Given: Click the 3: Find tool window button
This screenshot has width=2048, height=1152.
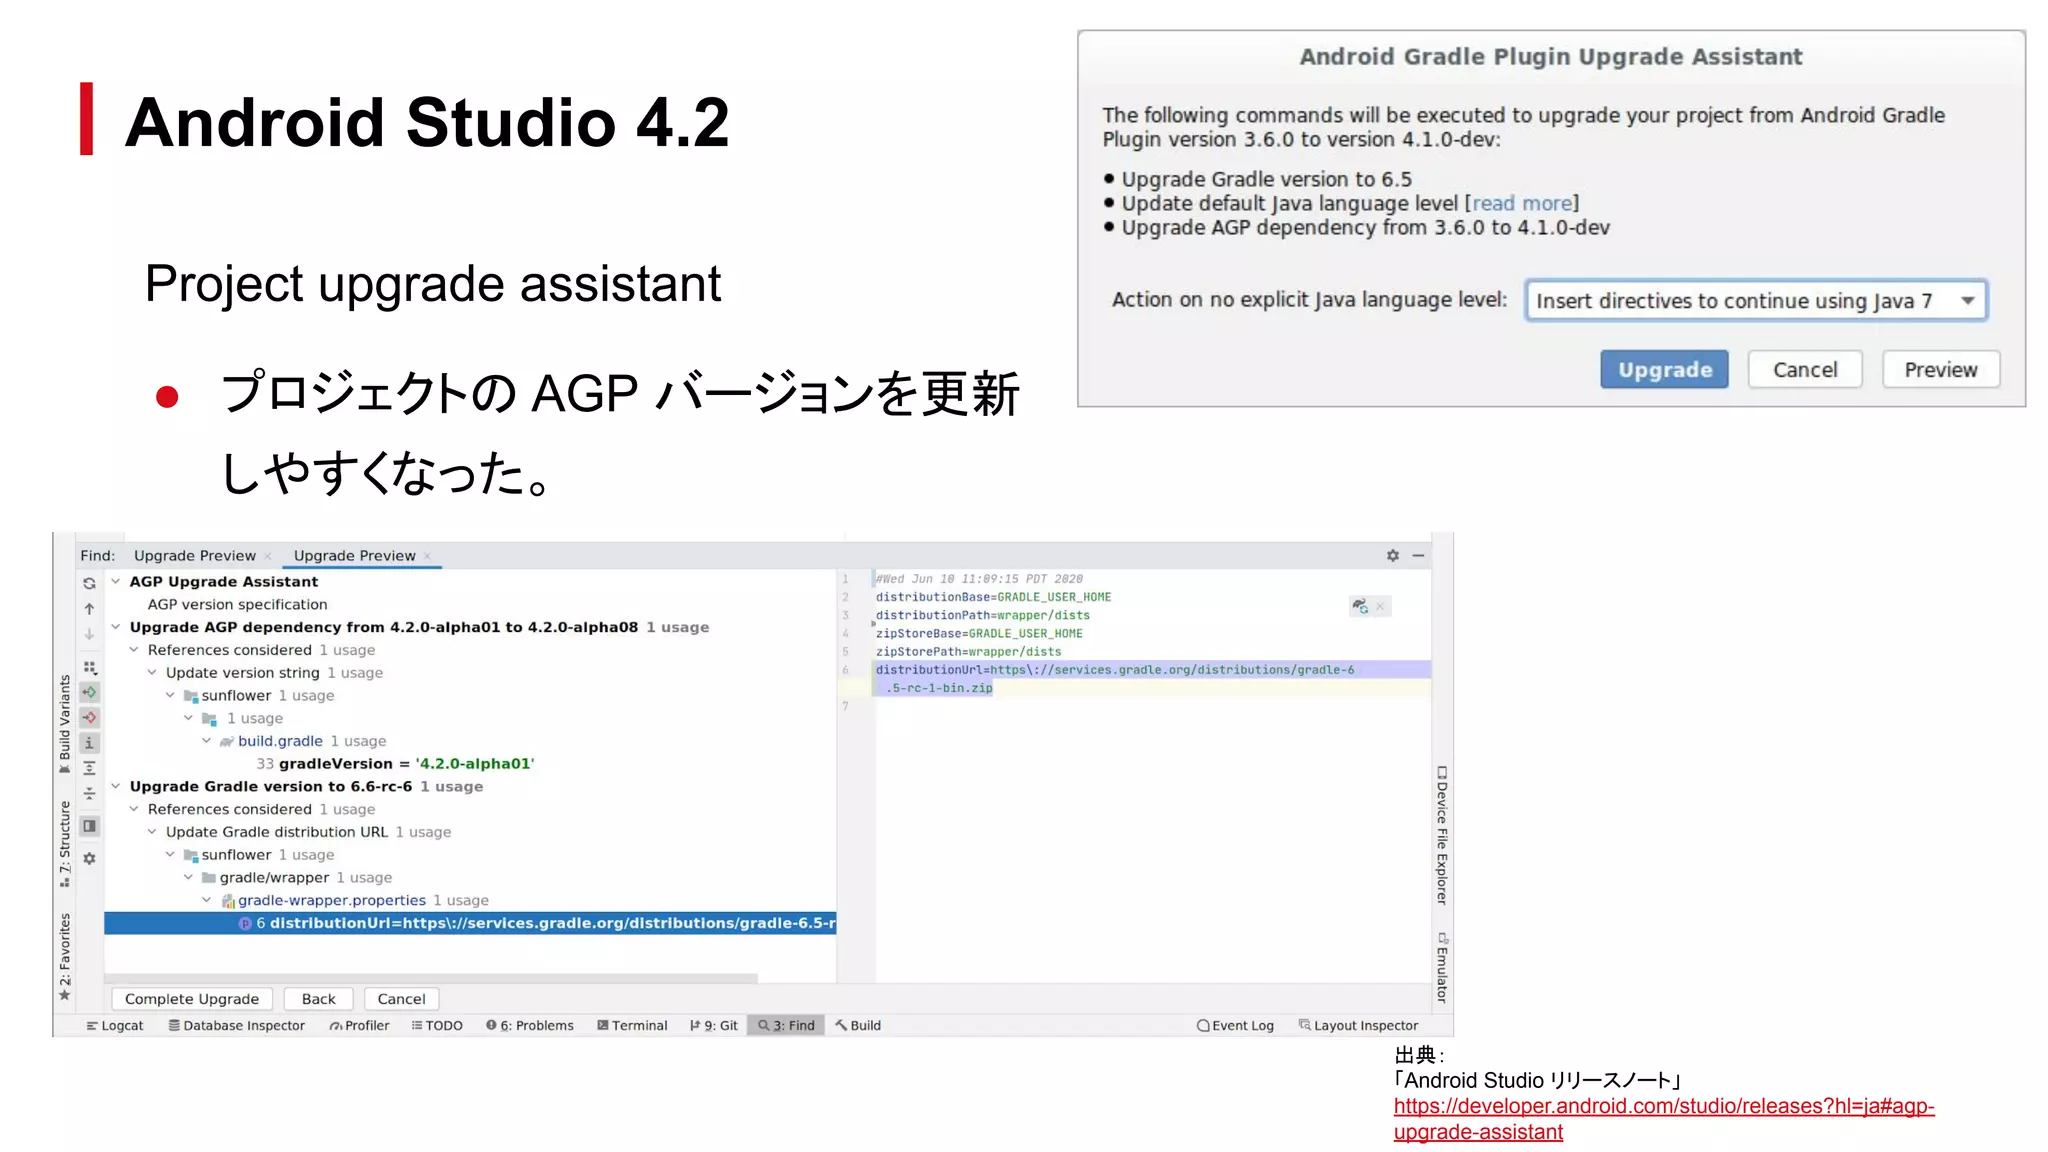Looking at the screenshot, I should (x=786, y=1025).
